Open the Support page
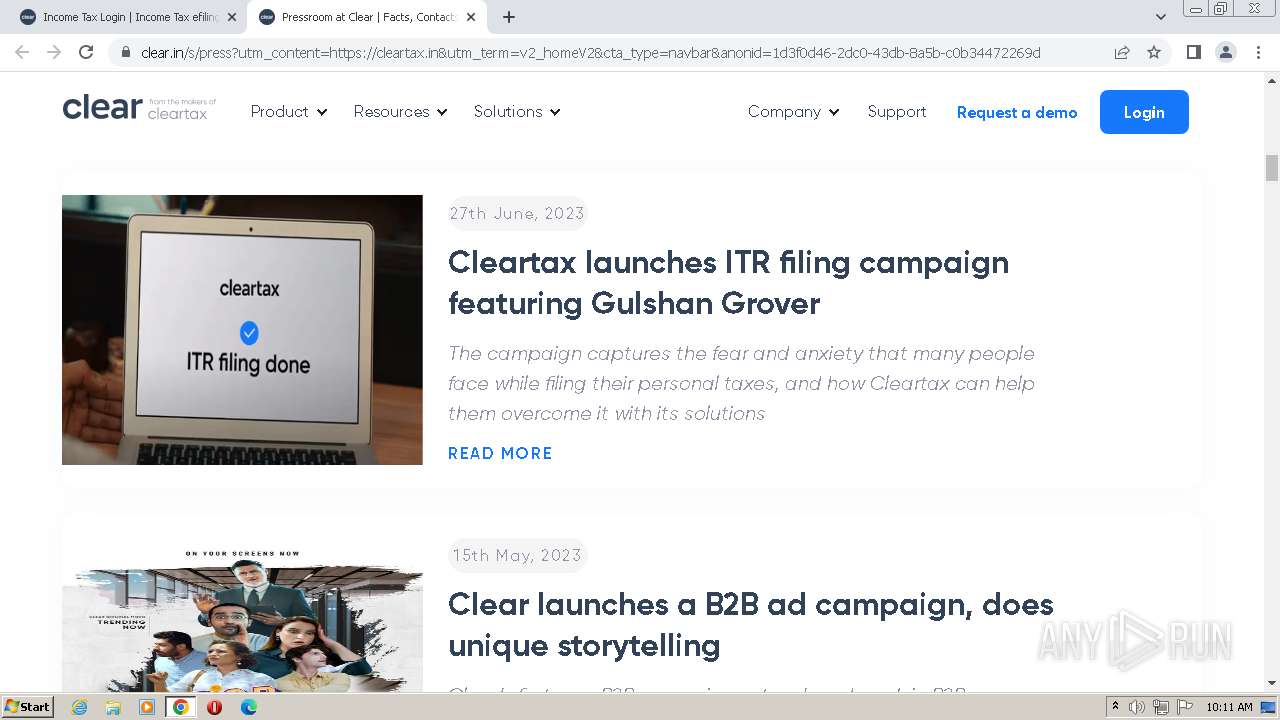Screen dimensions: 1280x720 tap(897, 112)
